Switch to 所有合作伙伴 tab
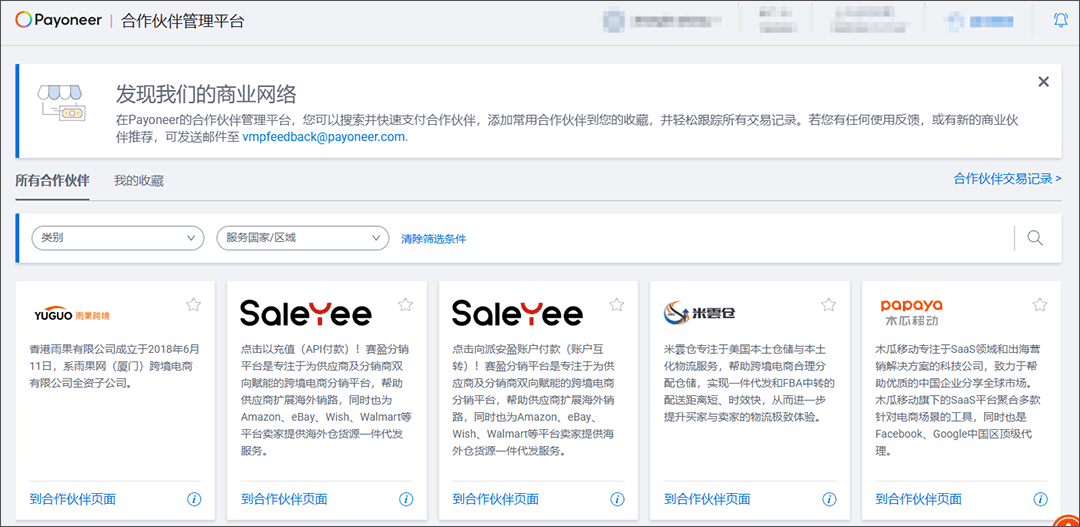The width and height of the screenshot is (1080, 527). point(52,181)
